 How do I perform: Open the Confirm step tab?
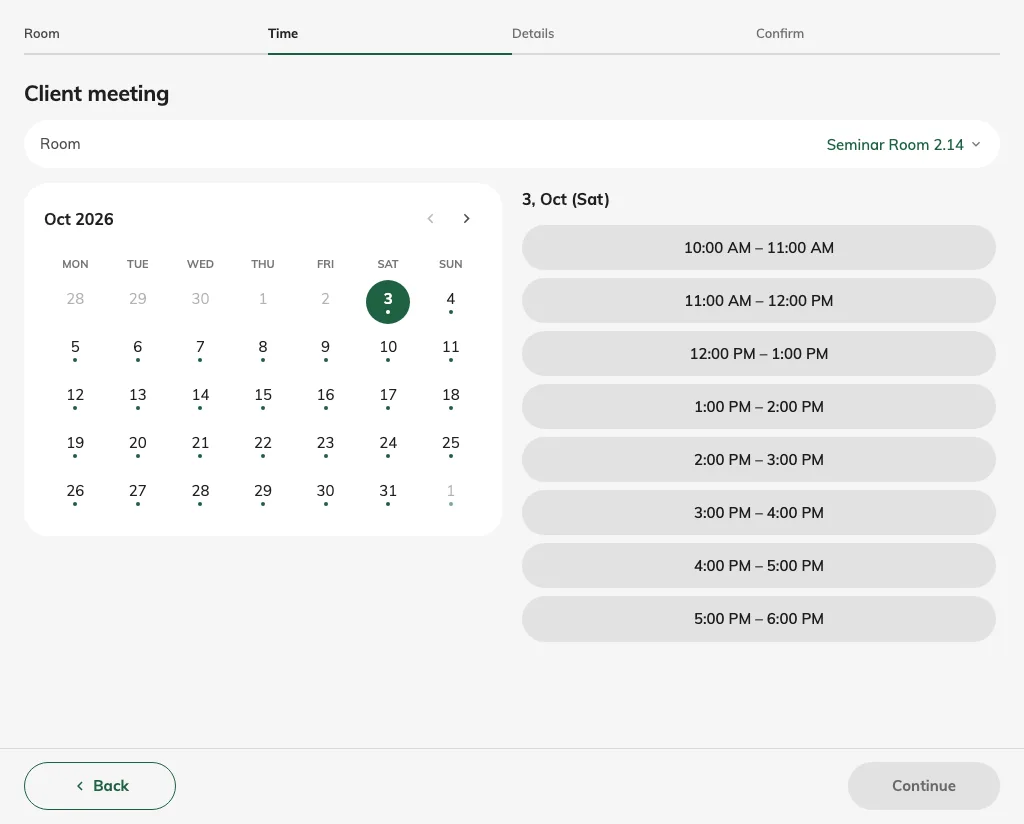tap(780, 33)
